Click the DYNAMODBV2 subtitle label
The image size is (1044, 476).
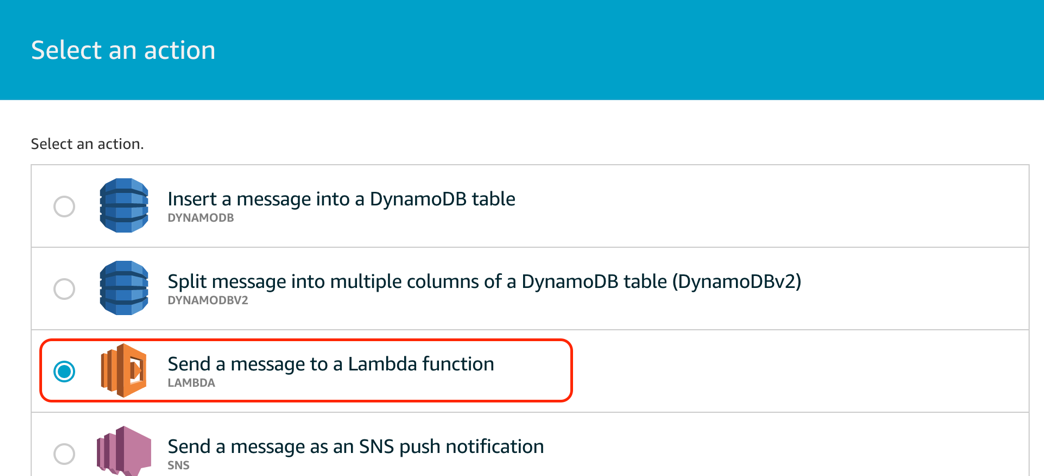tap(208, 301)
